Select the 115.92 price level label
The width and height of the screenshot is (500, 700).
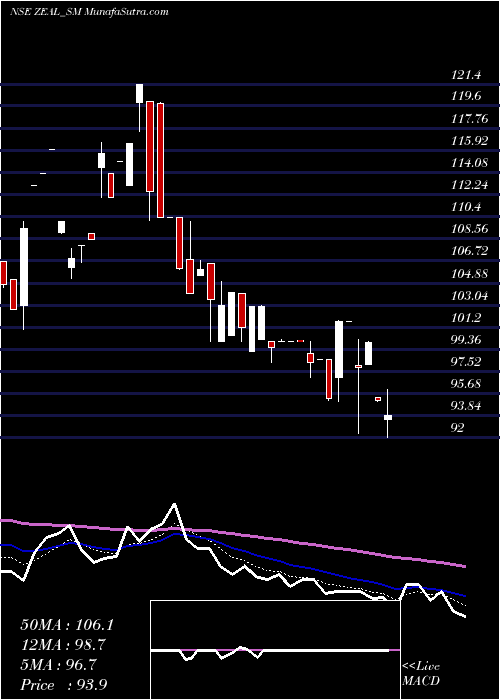tap(469, 141)
